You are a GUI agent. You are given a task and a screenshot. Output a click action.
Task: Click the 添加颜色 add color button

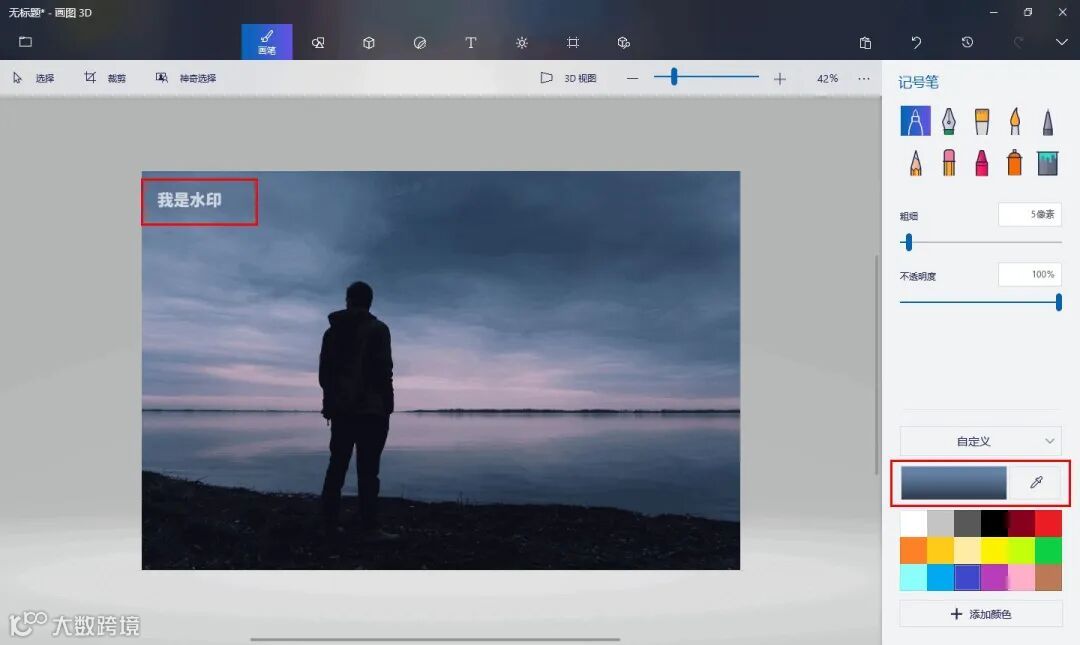[x=980, y=613]
